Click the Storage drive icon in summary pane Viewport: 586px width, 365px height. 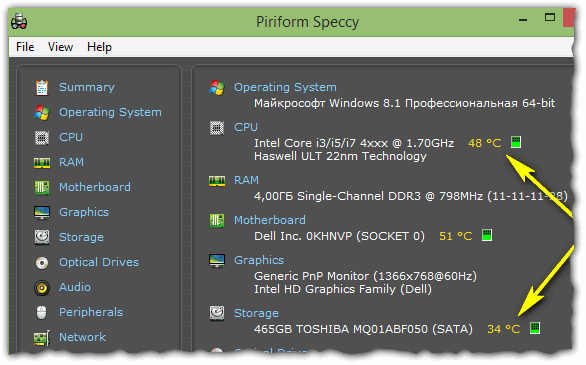click(x=217, y=313)
